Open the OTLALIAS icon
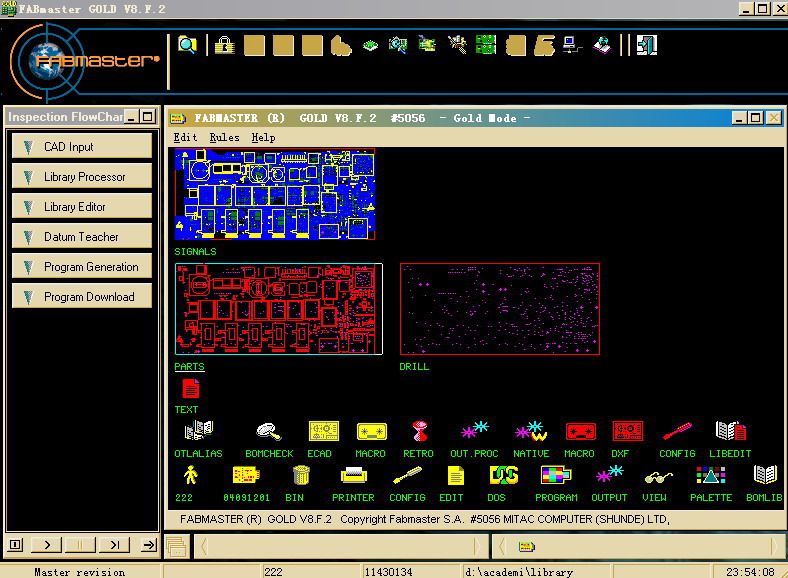The image size is (788, 578). [x=199, y=431]
